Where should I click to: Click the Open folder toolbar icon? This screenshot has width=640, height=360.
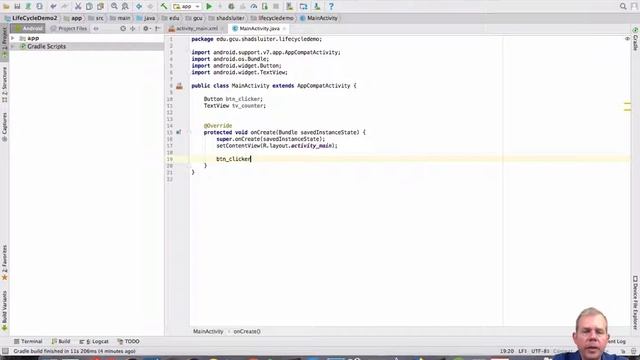(x=7, y=7)
